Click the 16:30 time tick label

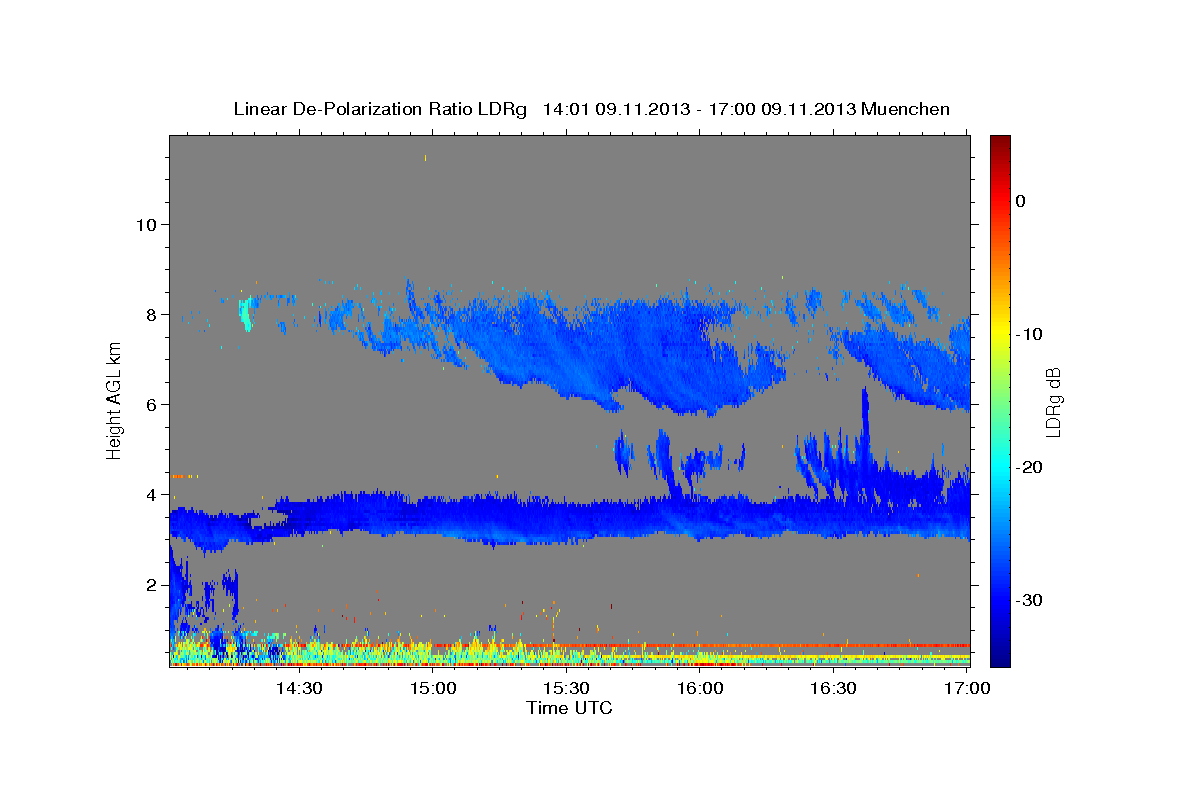click(x=834, y=688)
